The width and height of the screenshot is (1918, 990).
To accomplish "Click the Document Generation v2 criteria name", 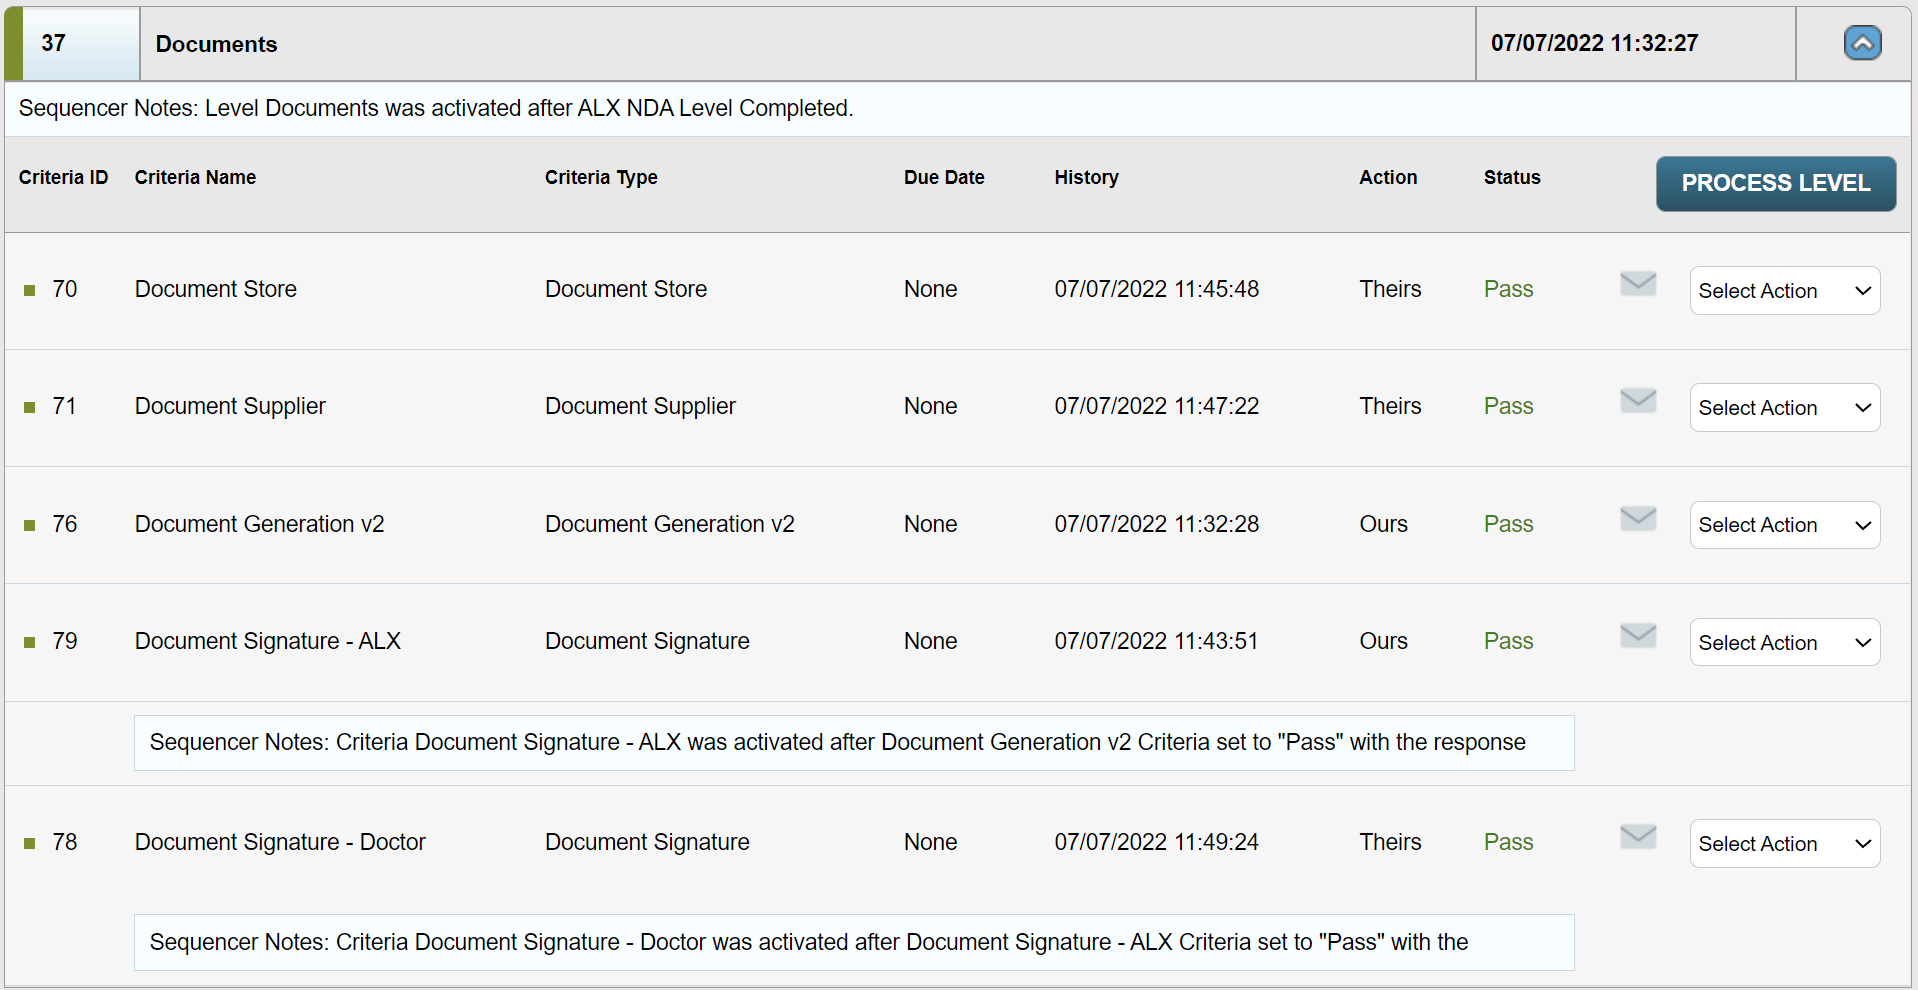I will (x=259, y=524).
